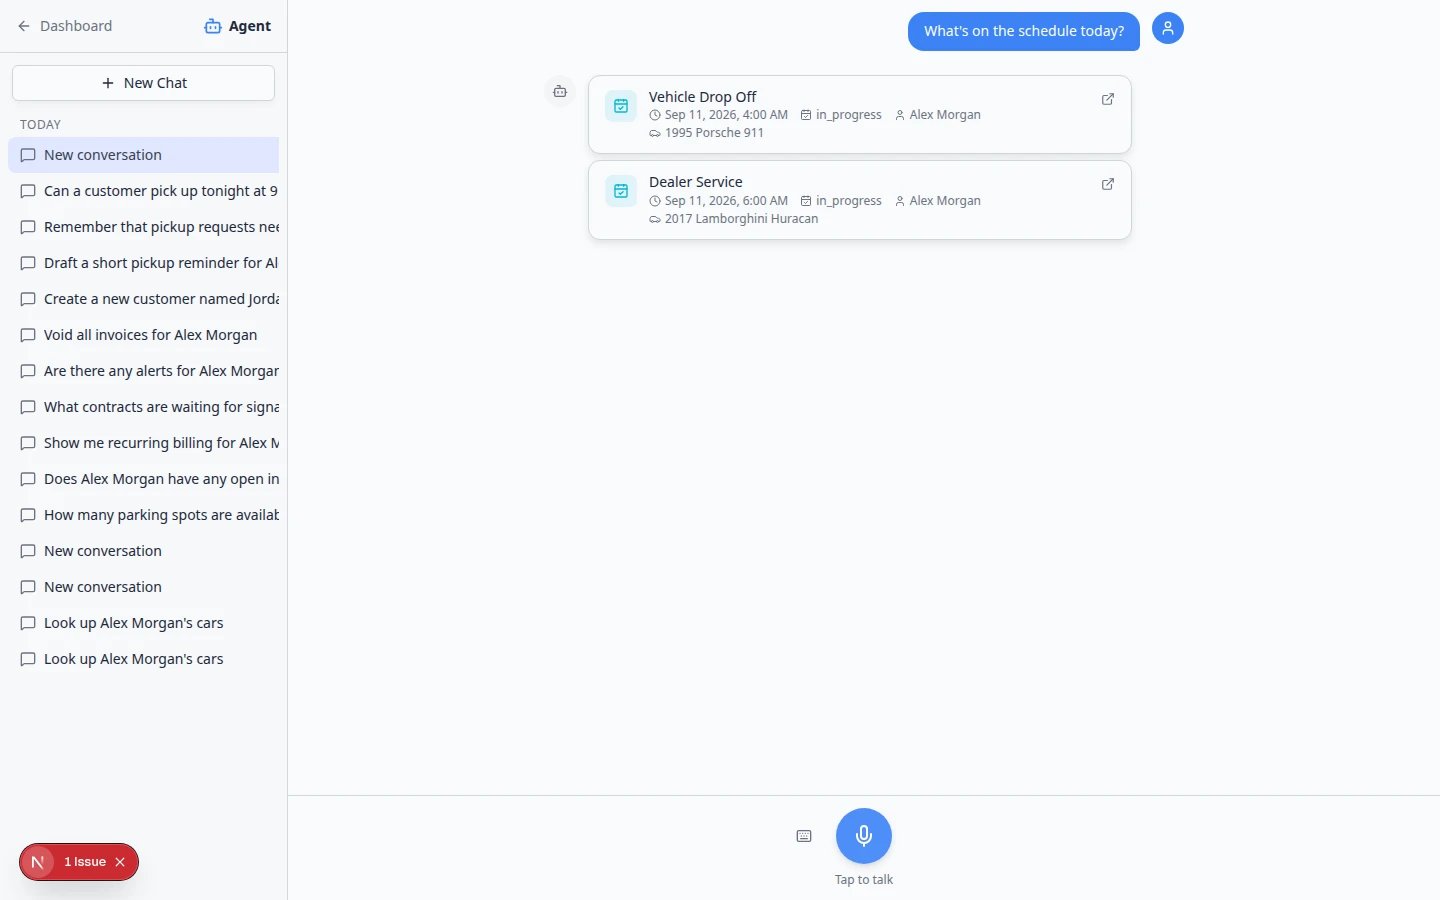1440x900 pixels.
Task: Click chat icon beside 'Draft a short pickup reminder'
Action: [x=28, y=263]
